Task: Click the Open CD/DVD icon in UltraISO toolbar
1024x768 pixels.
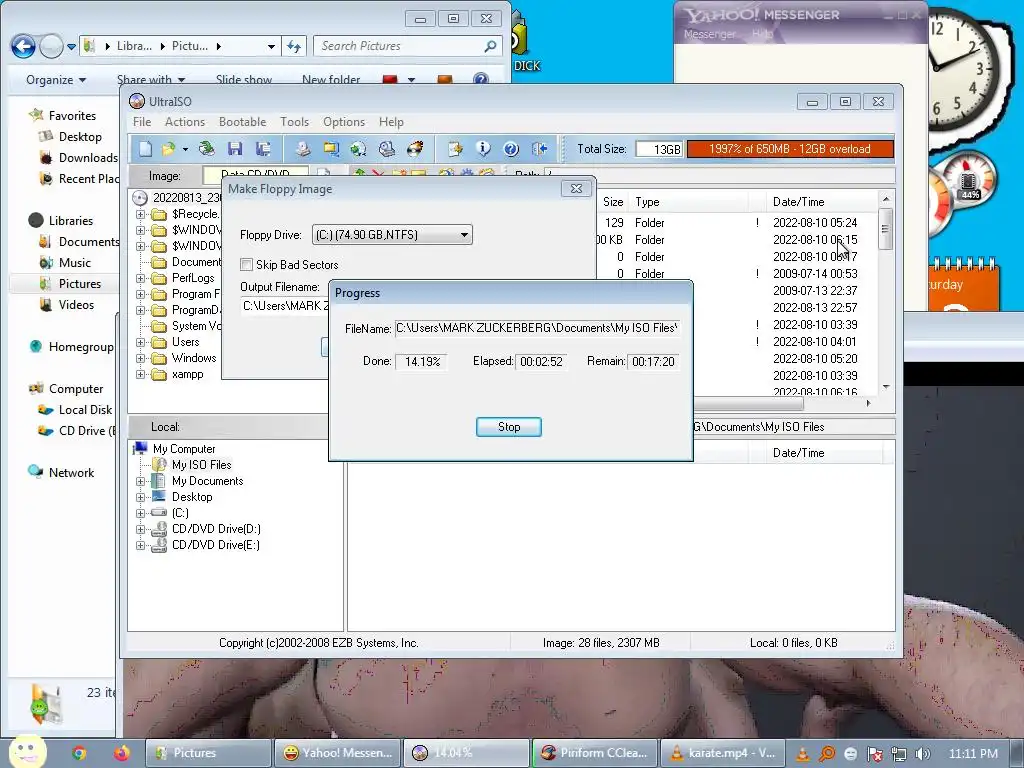Action: [206, 149]
